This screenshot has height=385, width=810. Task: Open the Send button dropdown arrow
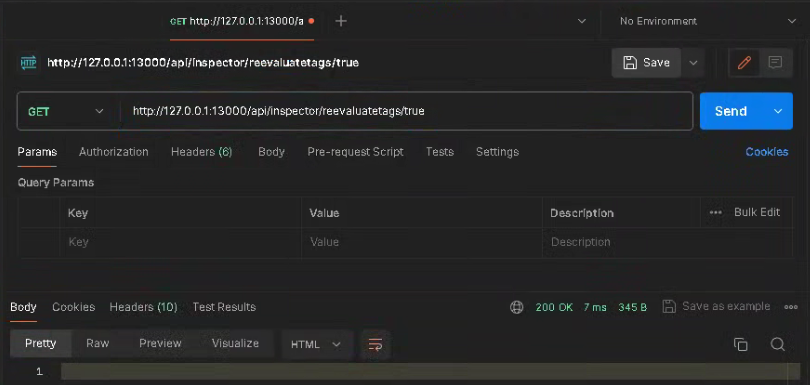coord(777,111)
